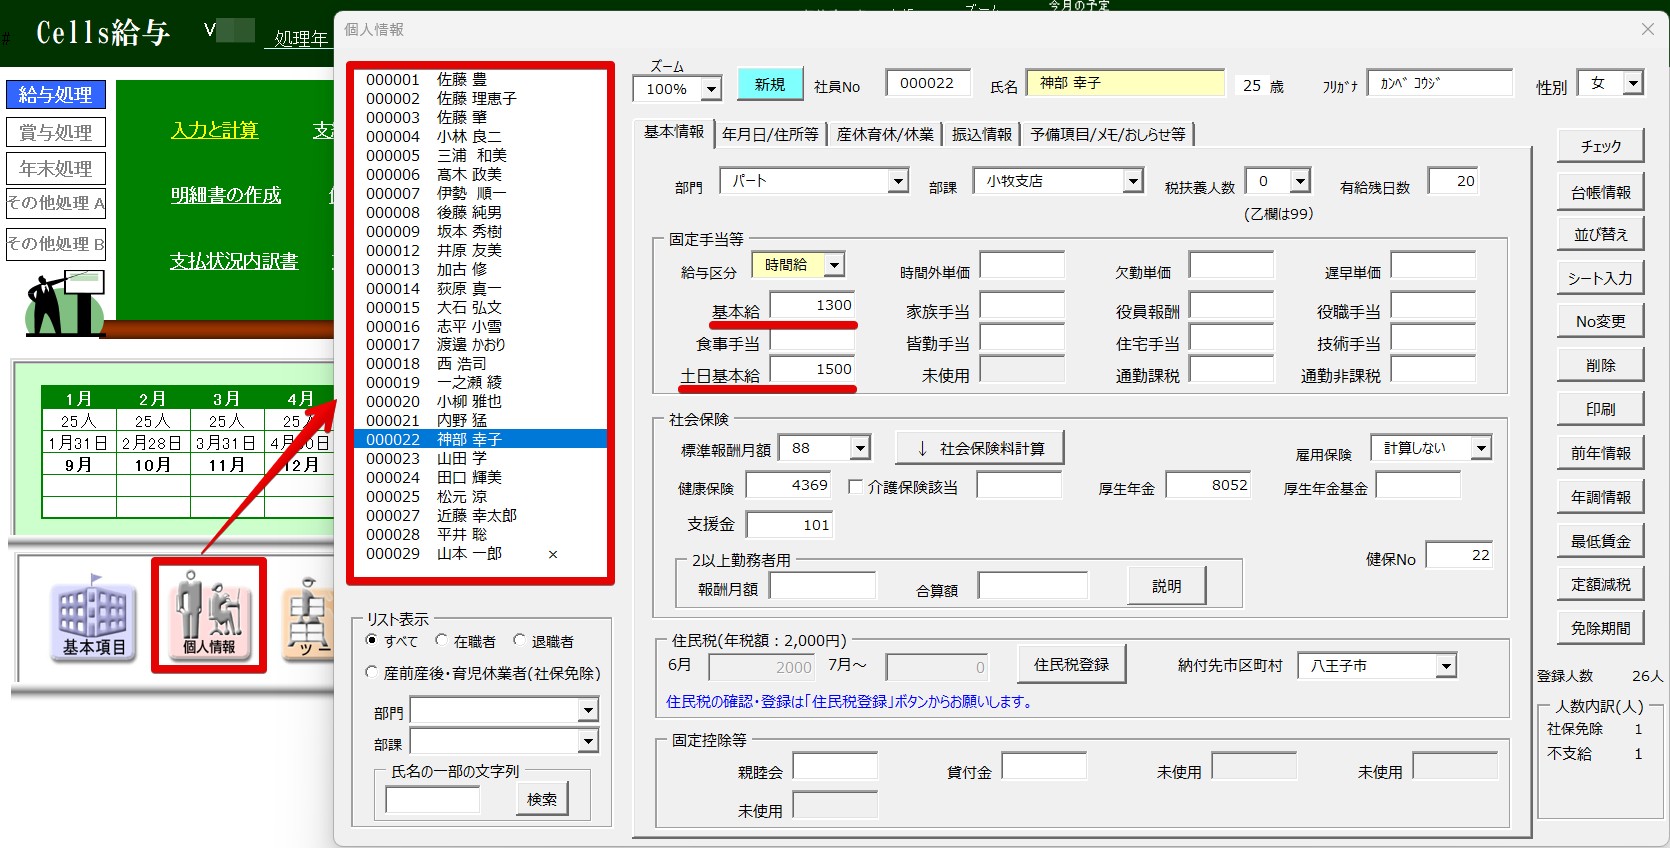Click the 入力と計算 link
Screen dimensions: 1670x848
coord(215,130)
